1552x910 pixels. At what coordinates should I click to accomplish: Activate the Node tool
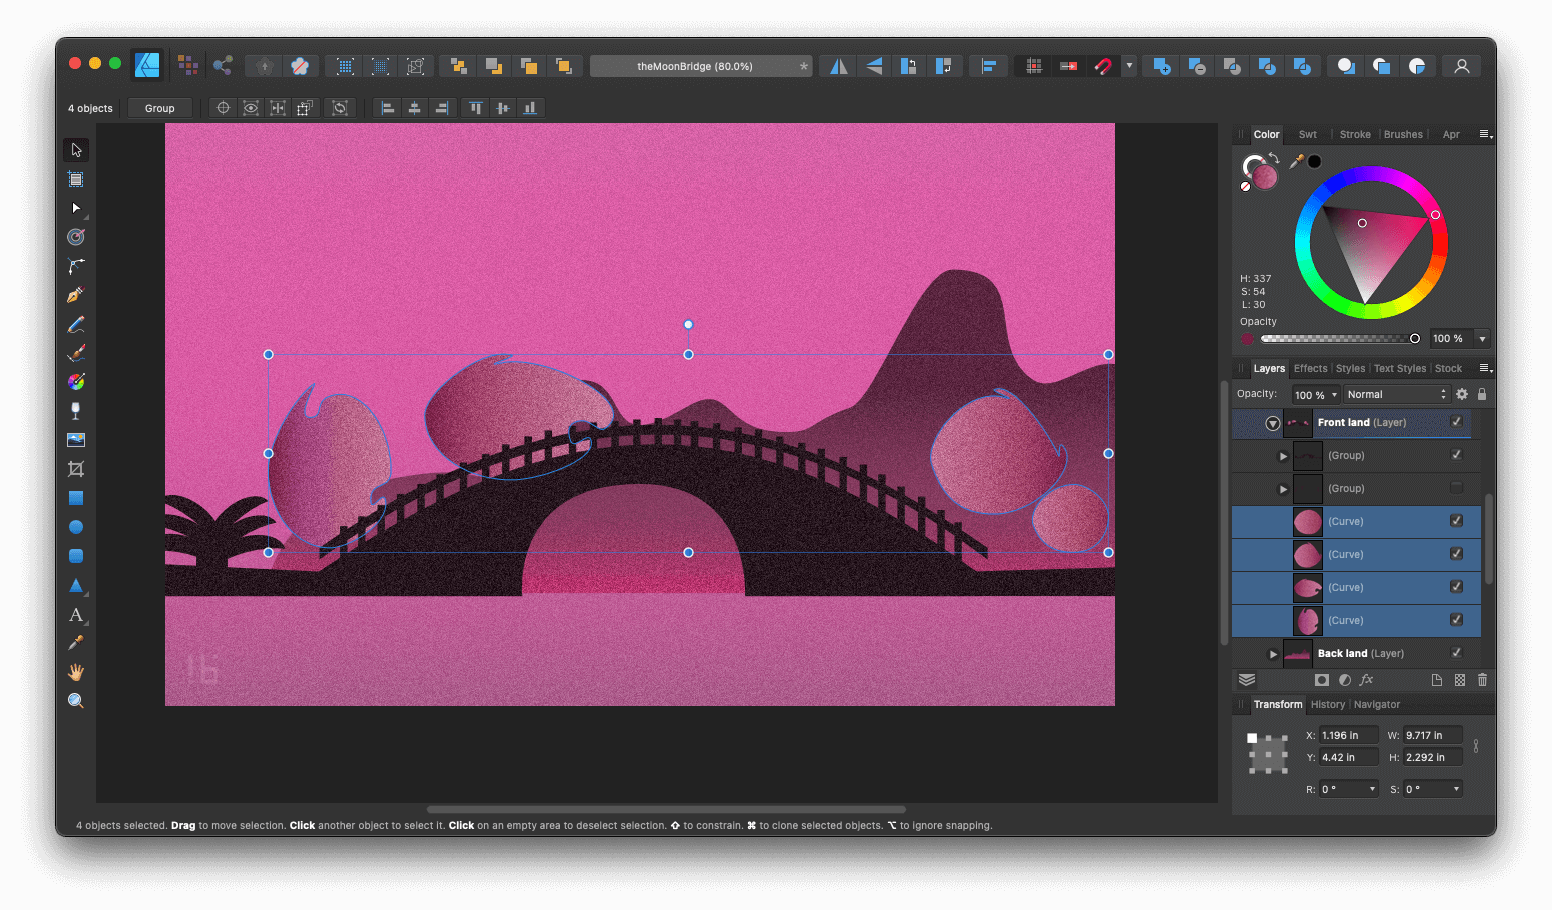(x=75, y=208)
